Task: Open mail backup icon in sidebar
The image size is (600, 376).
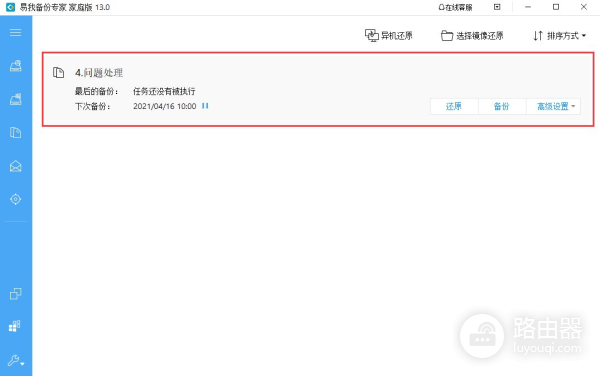Action: 16,166
